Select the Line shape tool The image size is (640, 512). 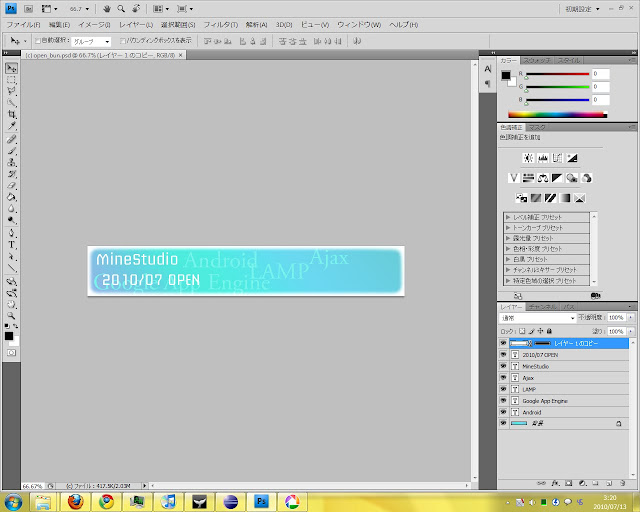pos(11,268)
